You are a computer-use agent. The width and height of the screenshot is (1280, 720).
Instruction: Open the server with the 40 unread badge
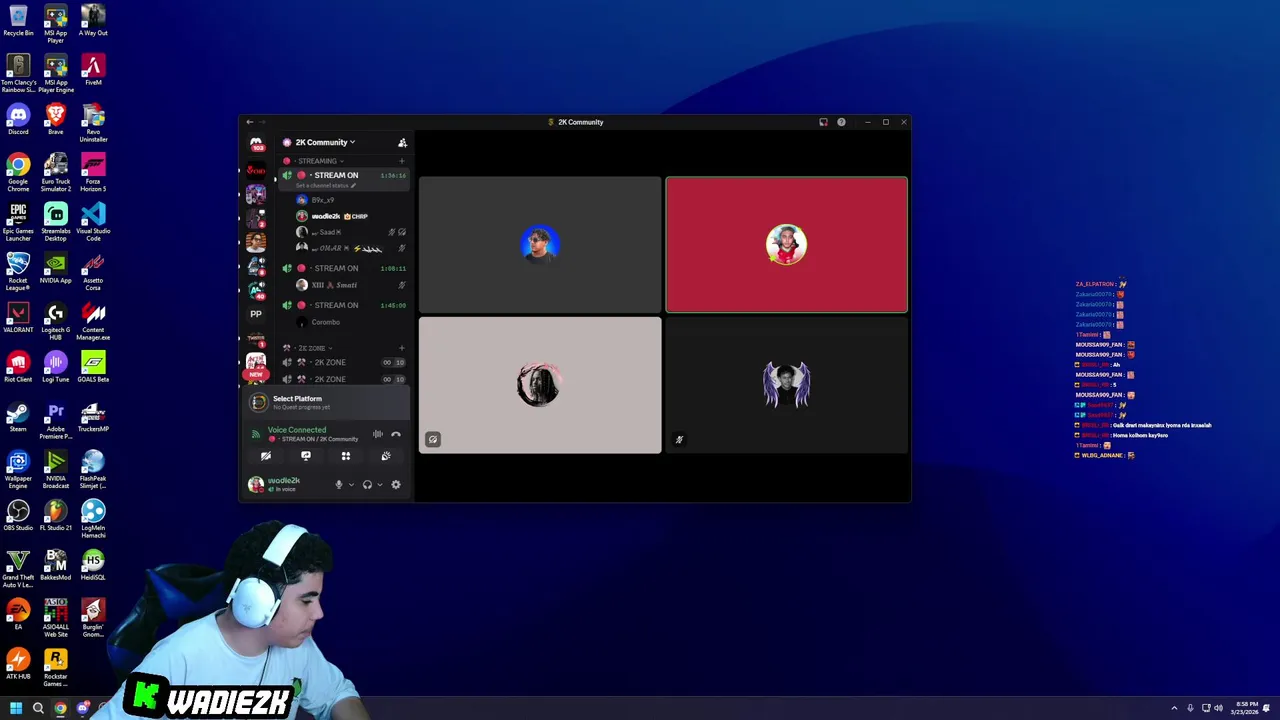[256, 290]
